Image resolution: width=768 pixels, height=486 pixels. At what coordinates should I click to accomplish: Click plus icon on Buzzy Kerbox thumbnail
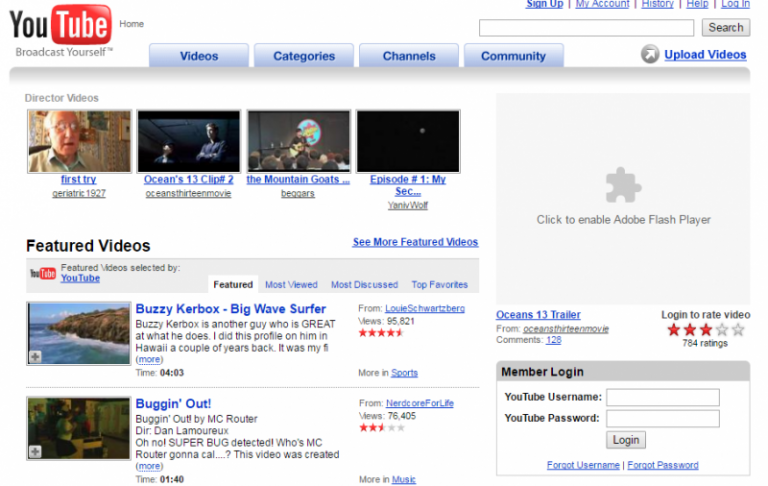[35, 356]
